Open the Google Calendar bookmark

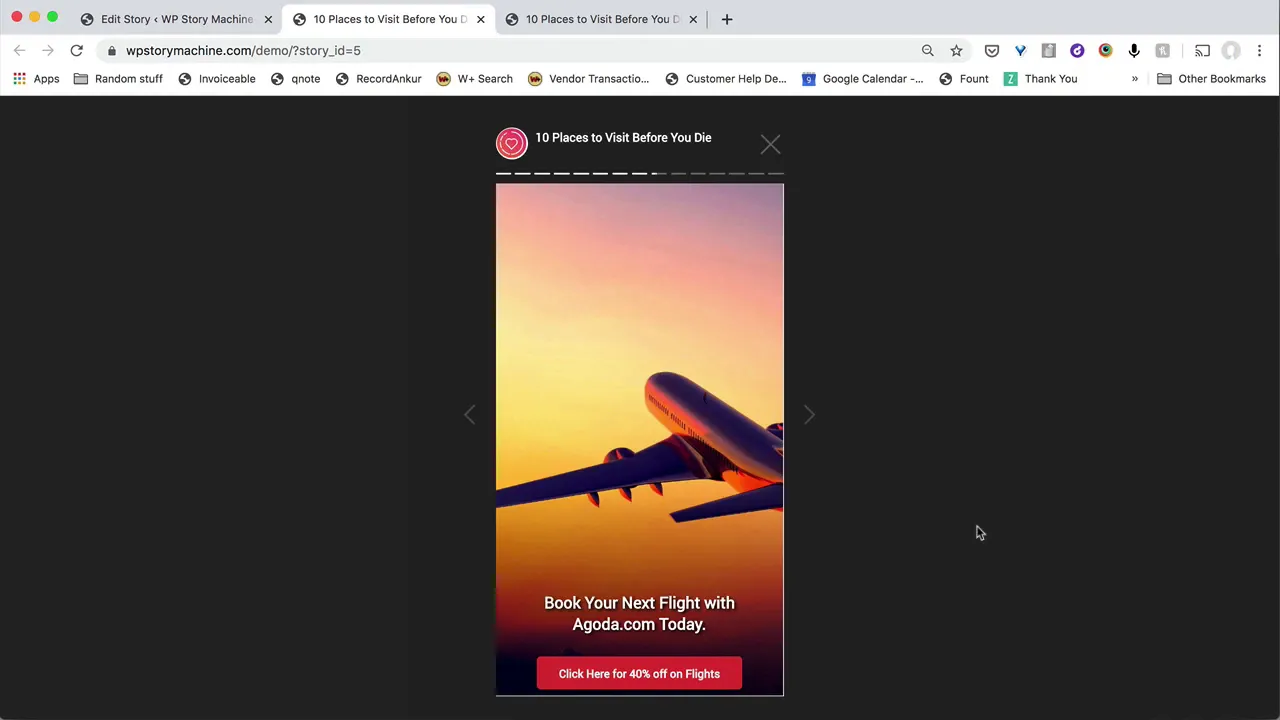862,79
